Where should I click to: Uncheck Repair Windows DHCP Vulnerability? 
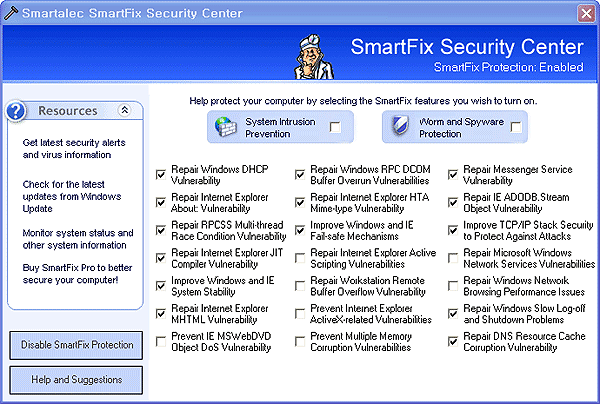[x=161, y=174]
